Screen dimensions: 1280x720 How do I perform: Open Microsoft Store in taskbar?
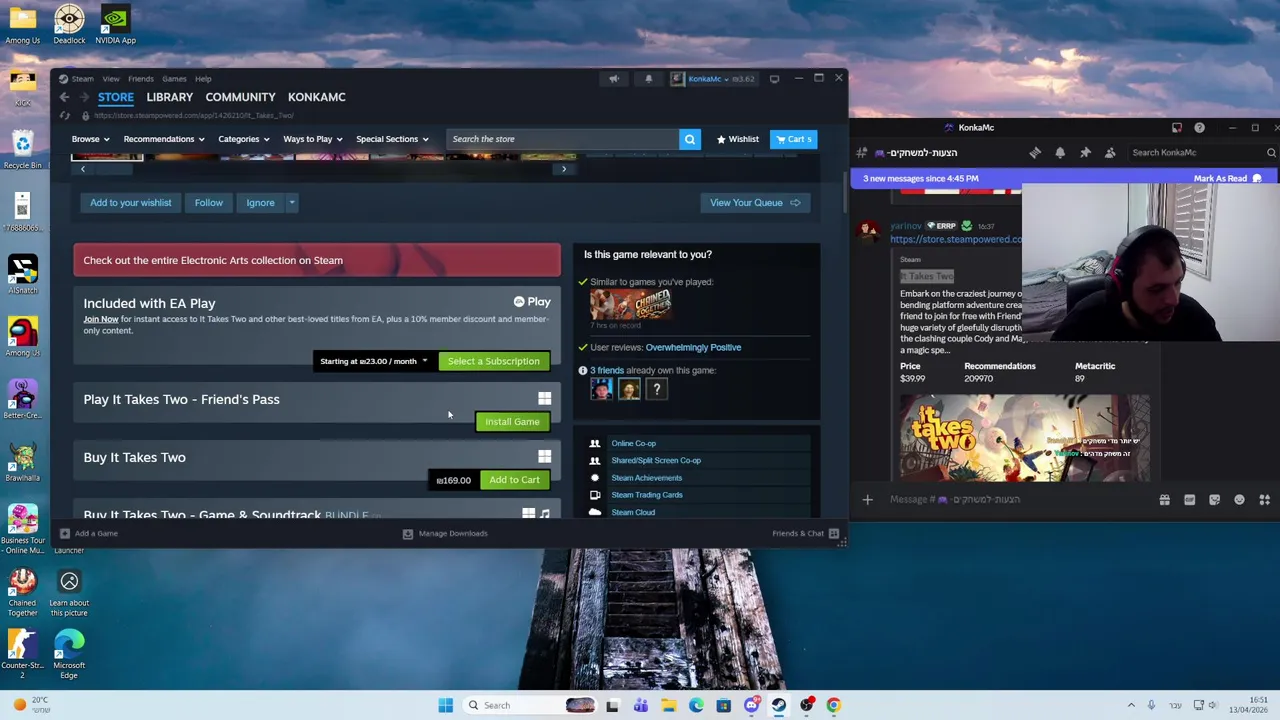(x=723, y=705)
